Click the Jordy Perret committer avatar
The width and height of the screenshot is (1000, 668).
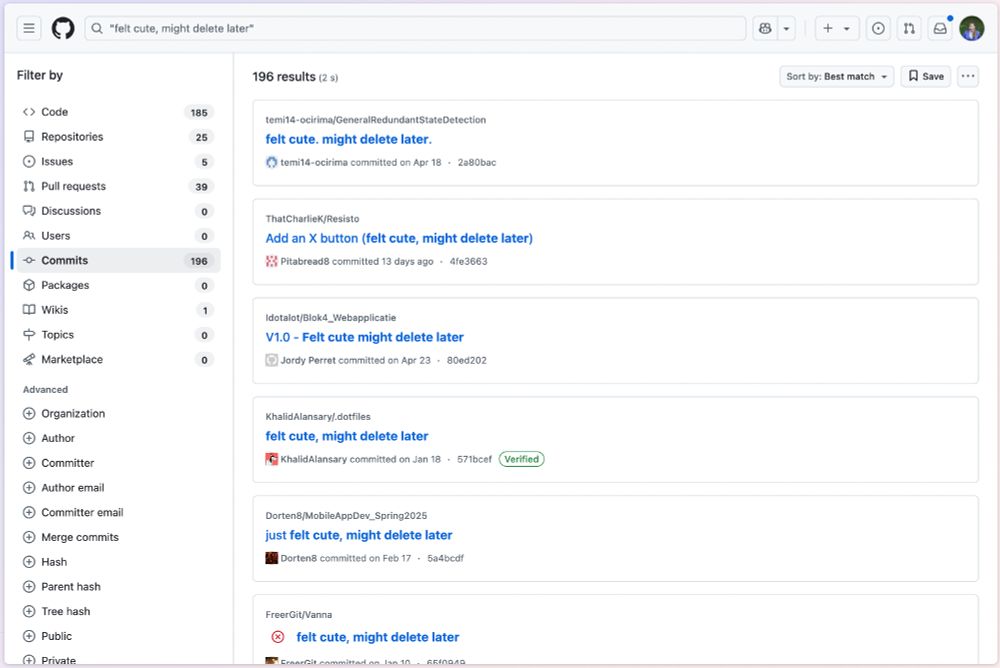click(272, 360)
